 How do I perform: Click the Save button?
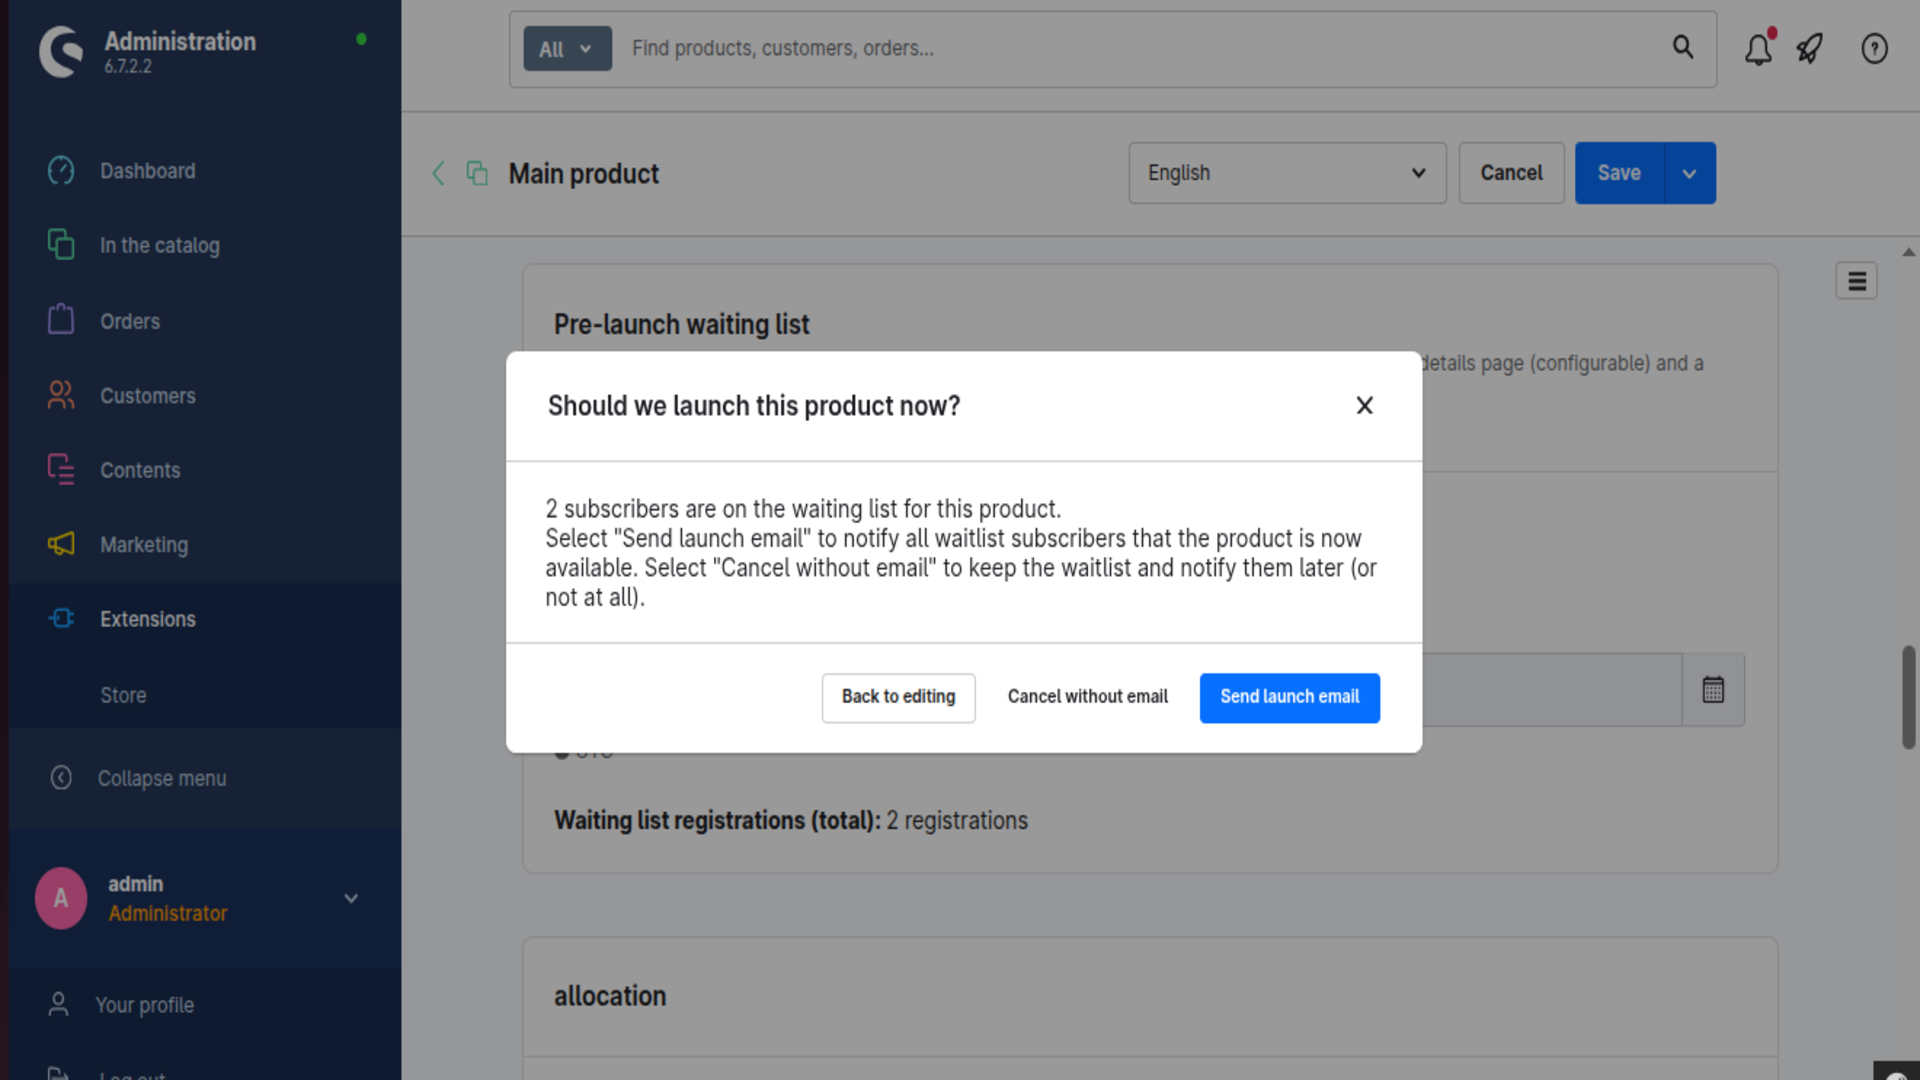[x=1619, y=173]
